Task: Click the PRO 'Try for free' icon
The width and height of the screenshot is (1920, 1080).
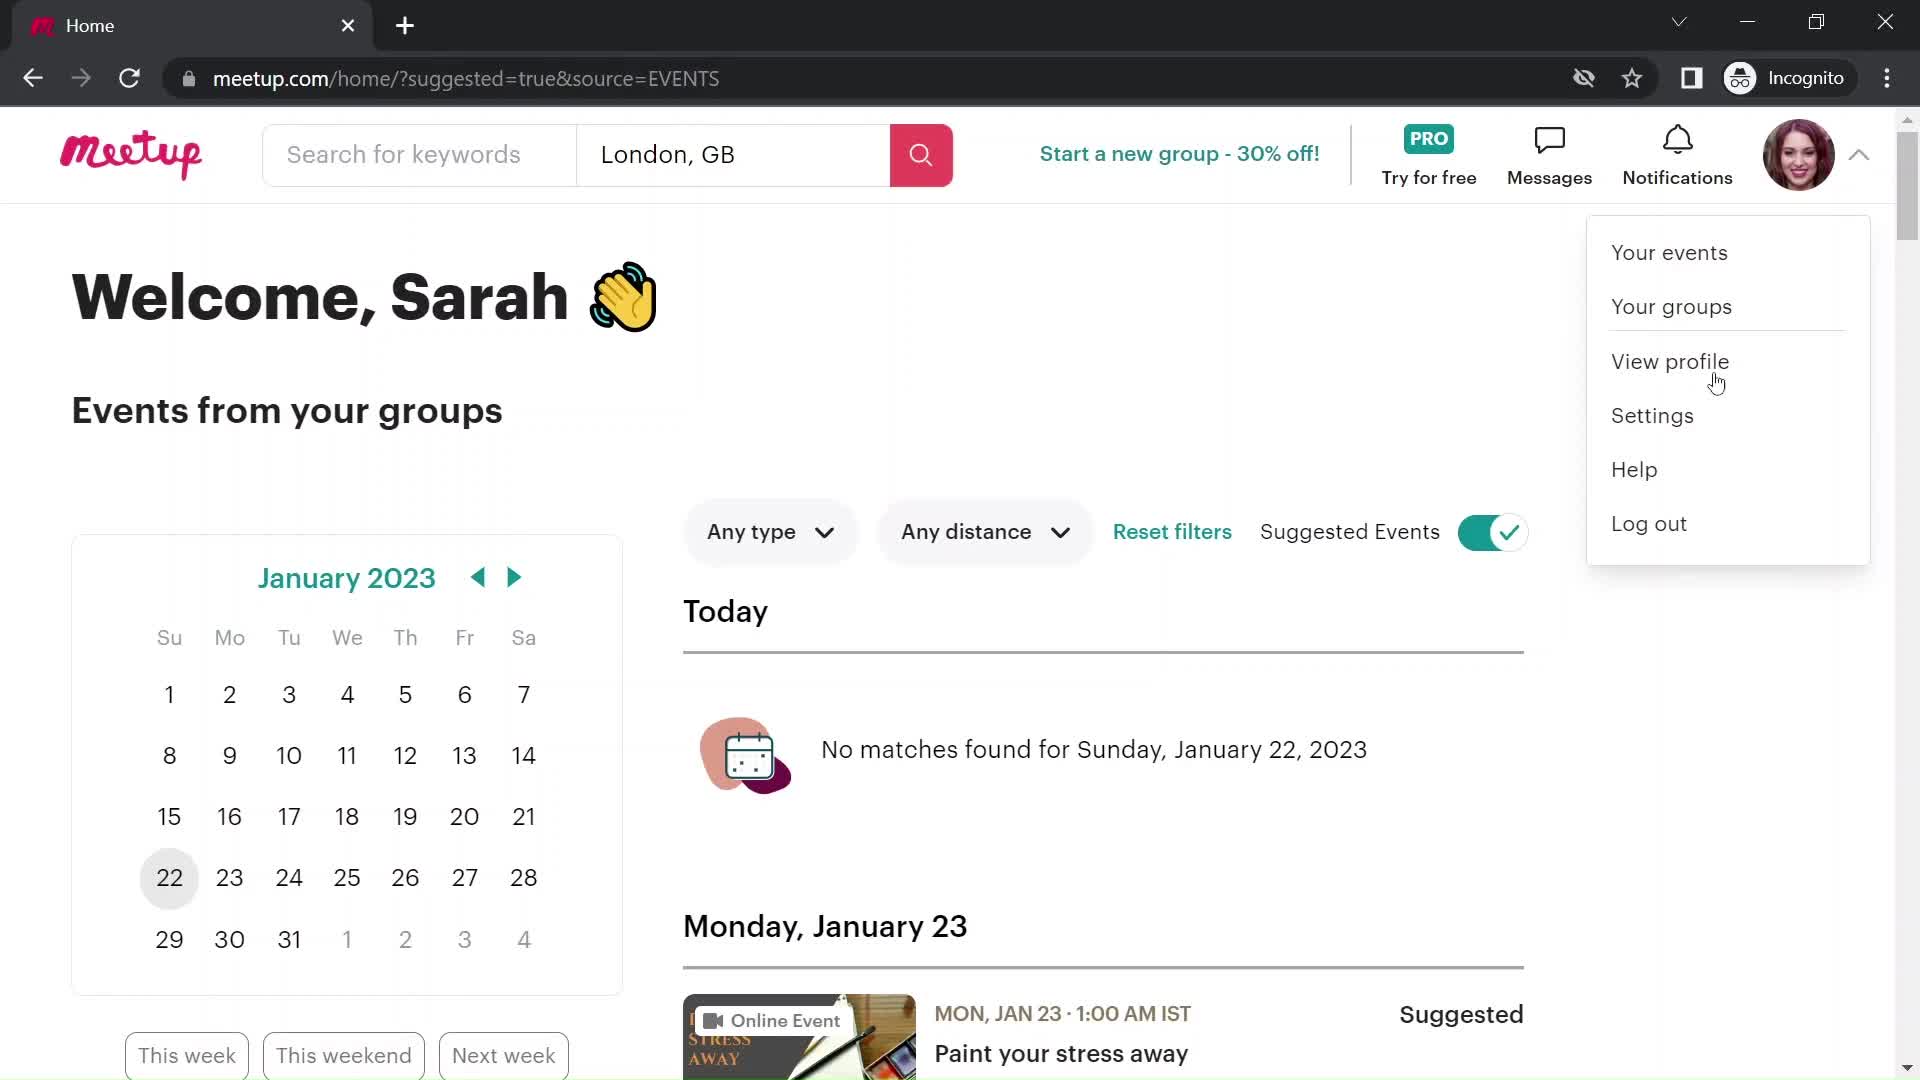Action: (1429, 154)
